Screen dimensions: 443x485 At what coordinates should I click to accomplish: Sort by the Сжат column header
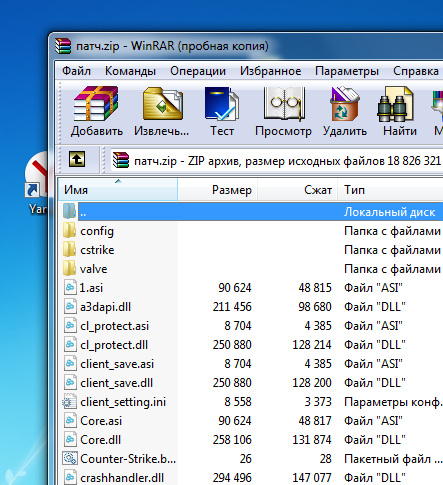click(x=297, y=190)
